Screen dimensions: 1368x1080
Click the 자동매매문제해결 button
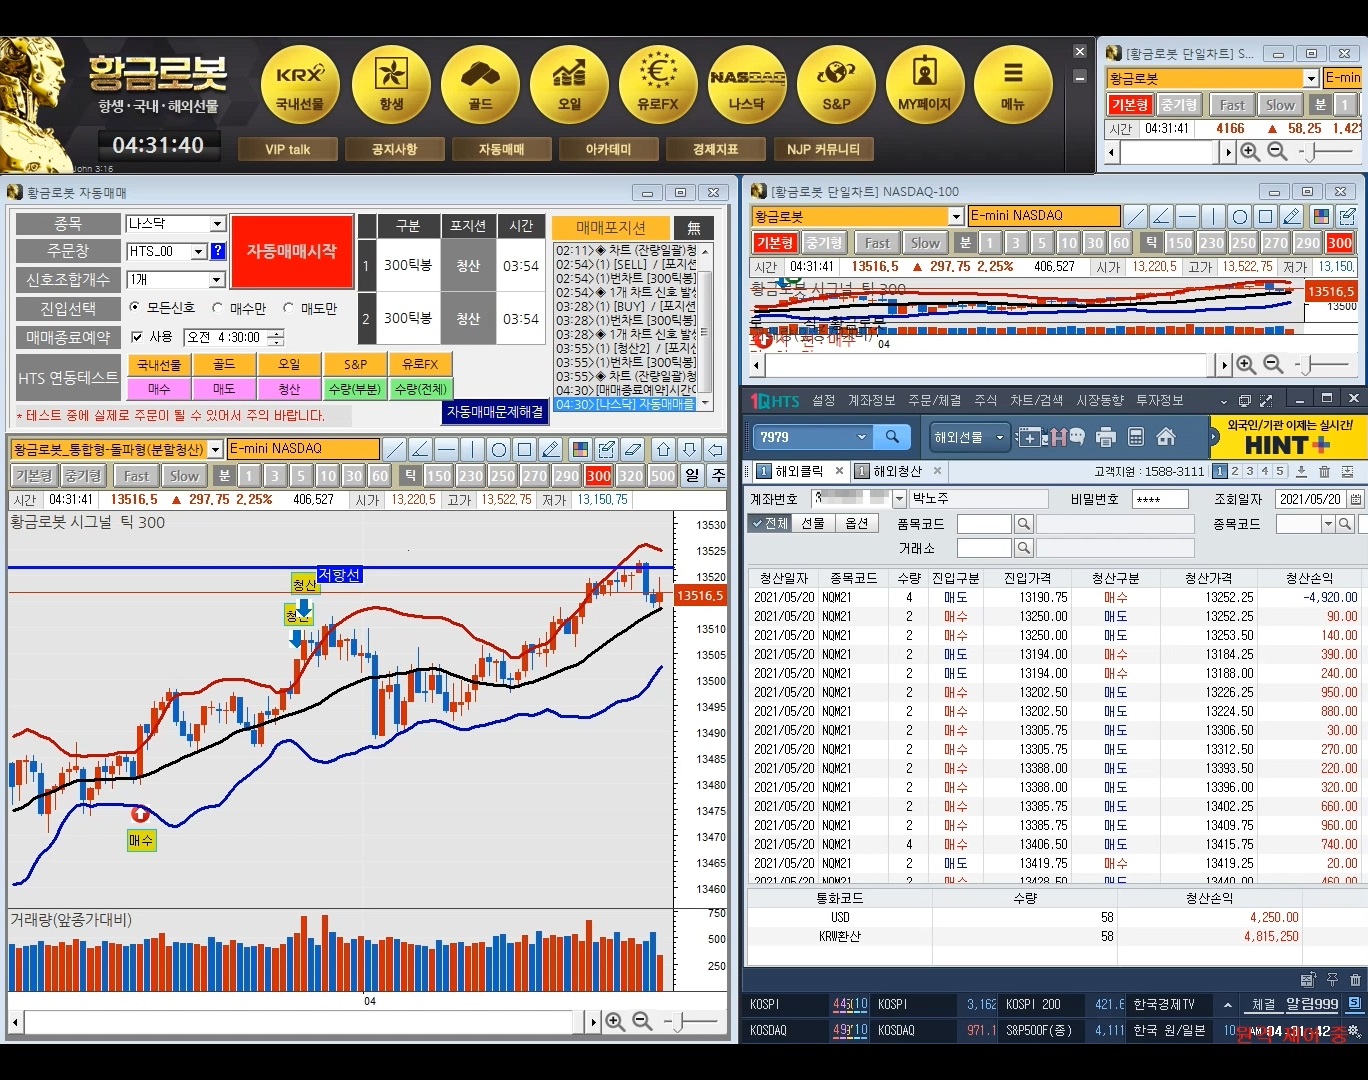[x=495, y=411]
